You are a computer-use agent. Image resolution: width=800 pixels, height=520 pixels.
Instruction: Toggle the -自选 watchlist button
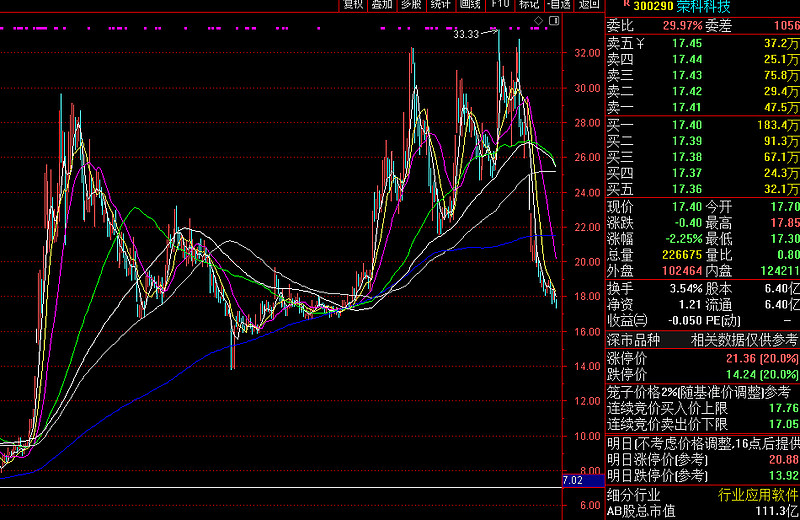coord(558,5)
